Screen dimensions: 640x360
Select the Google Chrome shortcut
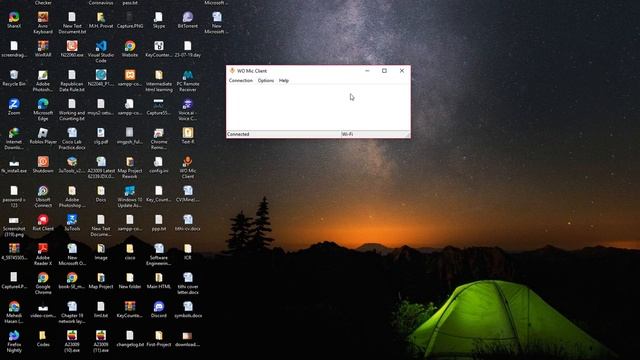tap(43, 284)
